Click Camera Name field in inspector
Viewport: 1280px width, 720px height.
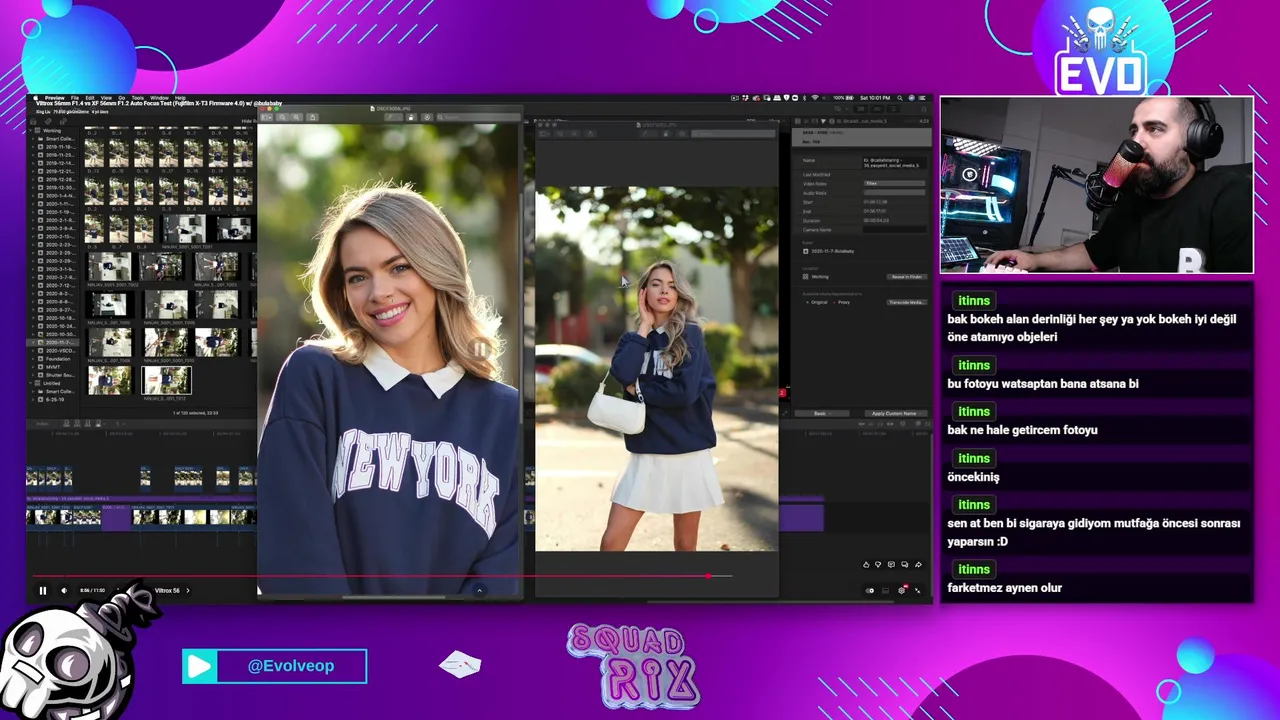coord(894,230)
